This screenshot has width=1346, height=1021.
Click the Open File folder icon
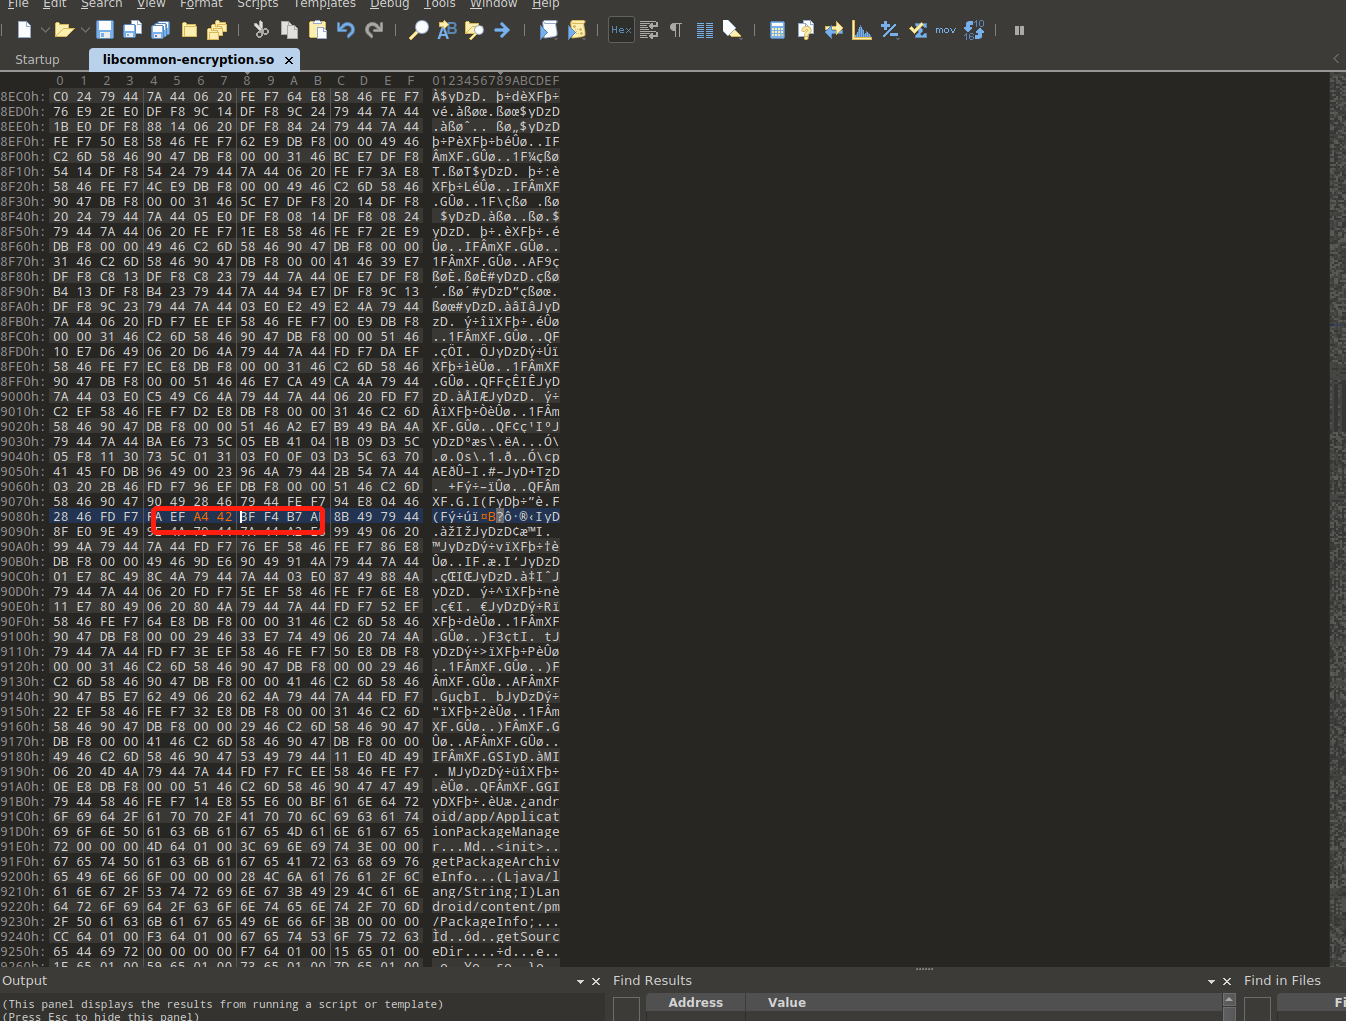pyautogui.click(x=63, y=30)
